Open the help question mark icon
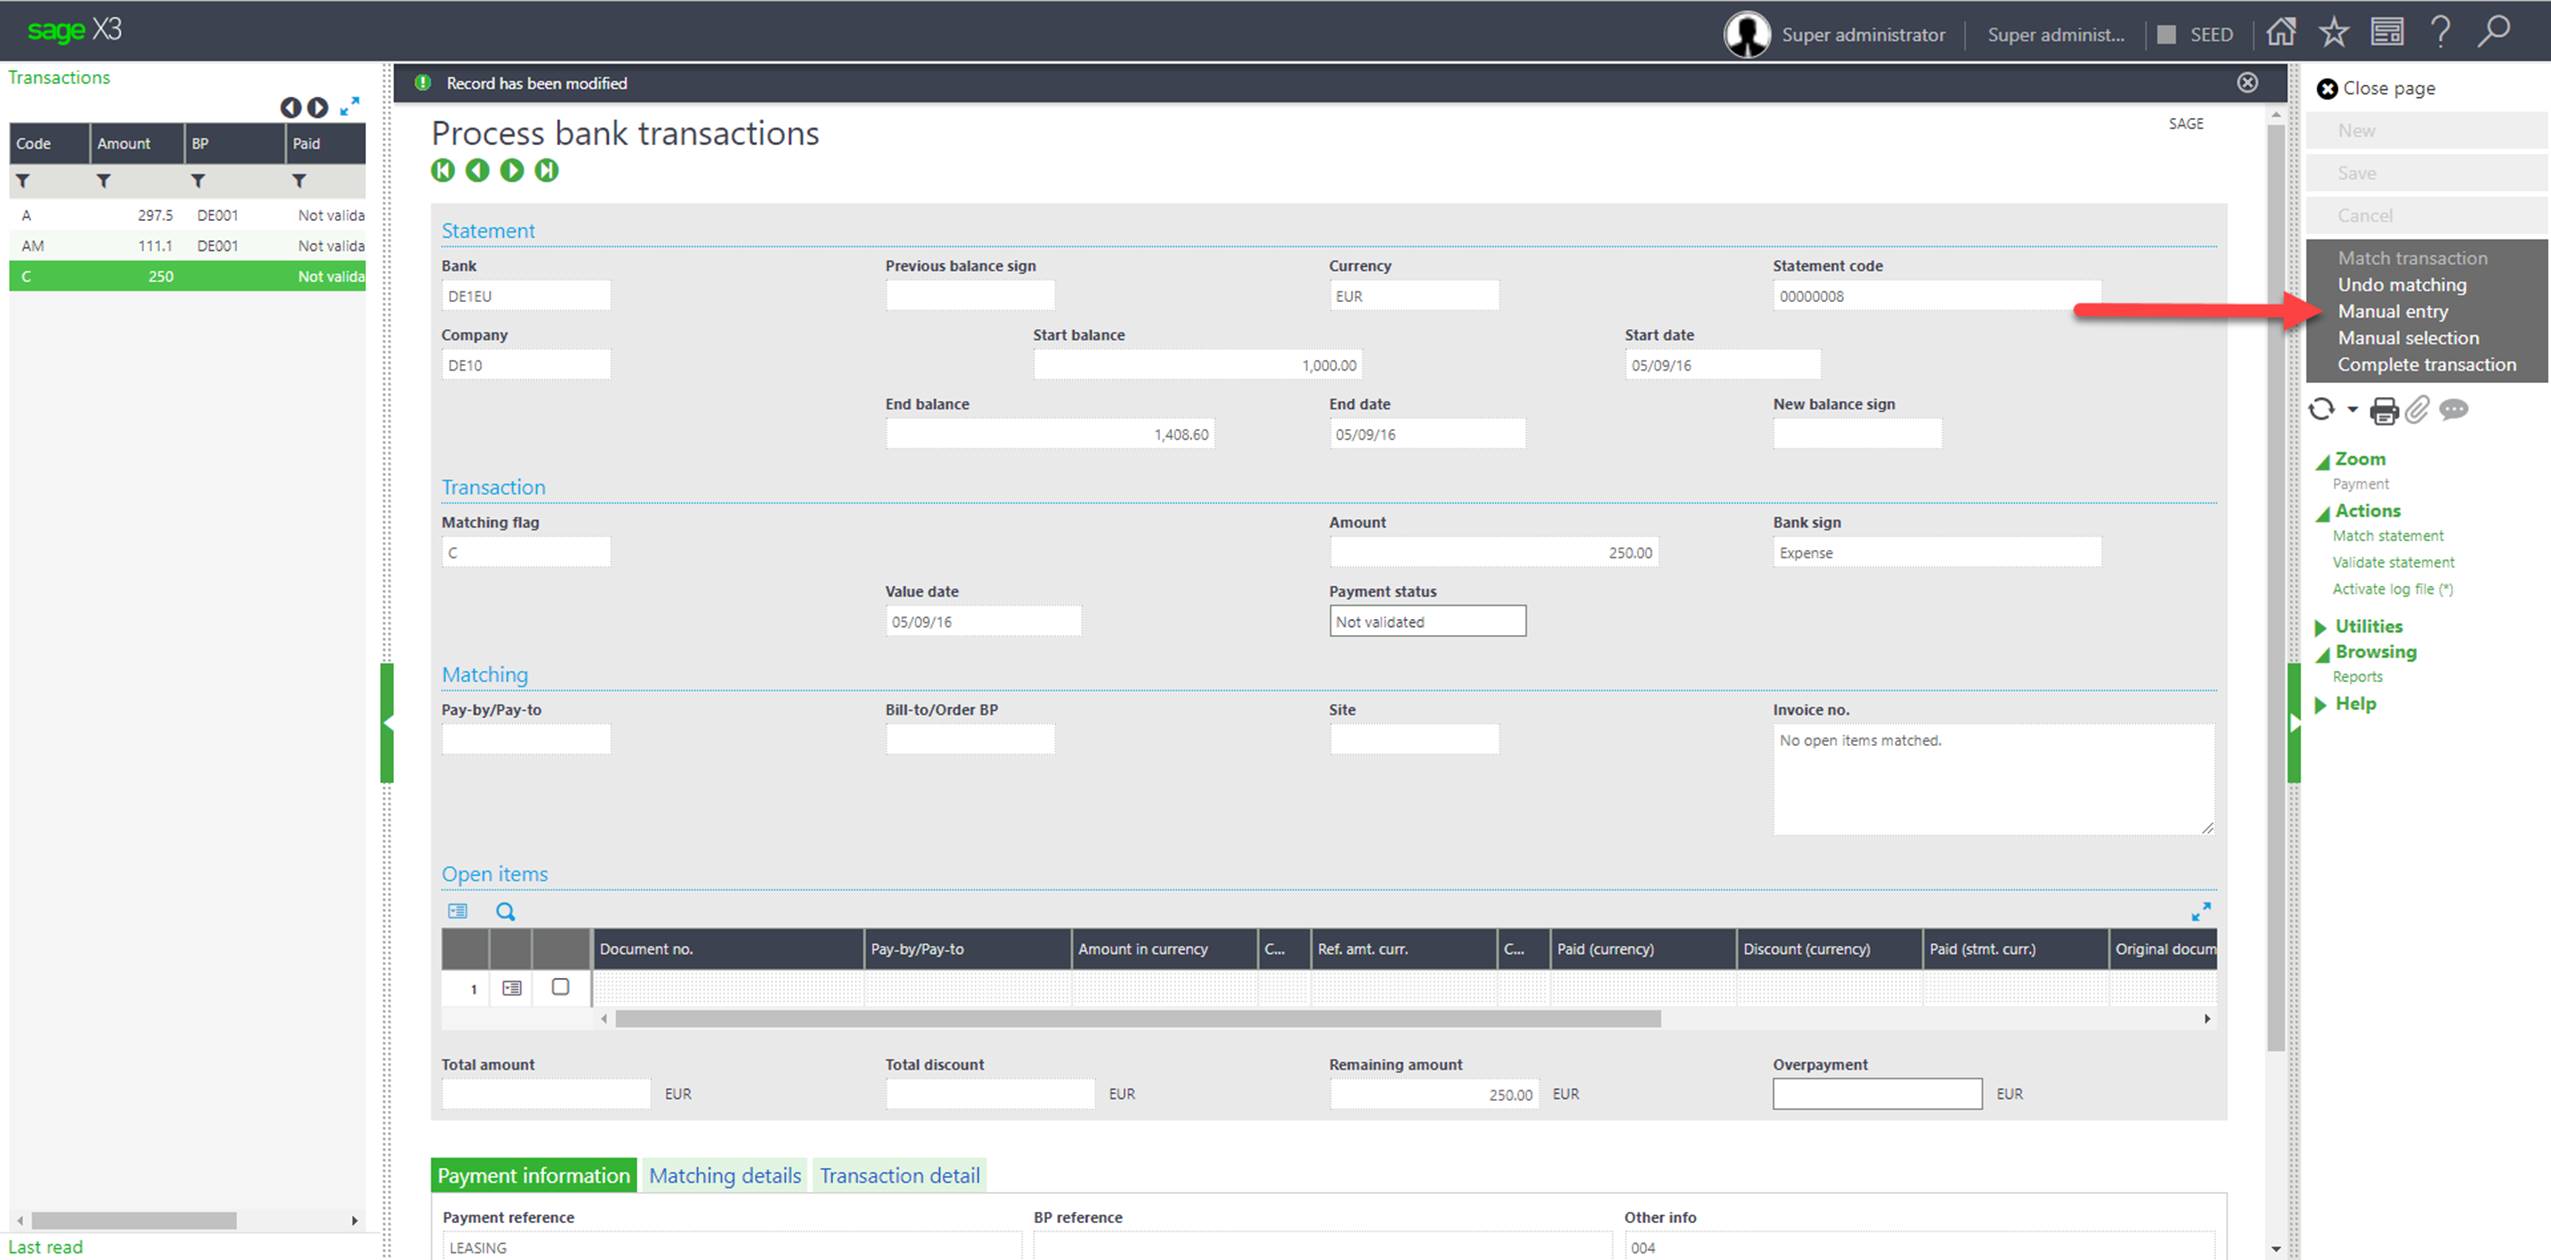The width and height of the screenshot is (2551, 1260). [x=2440, y=33]
